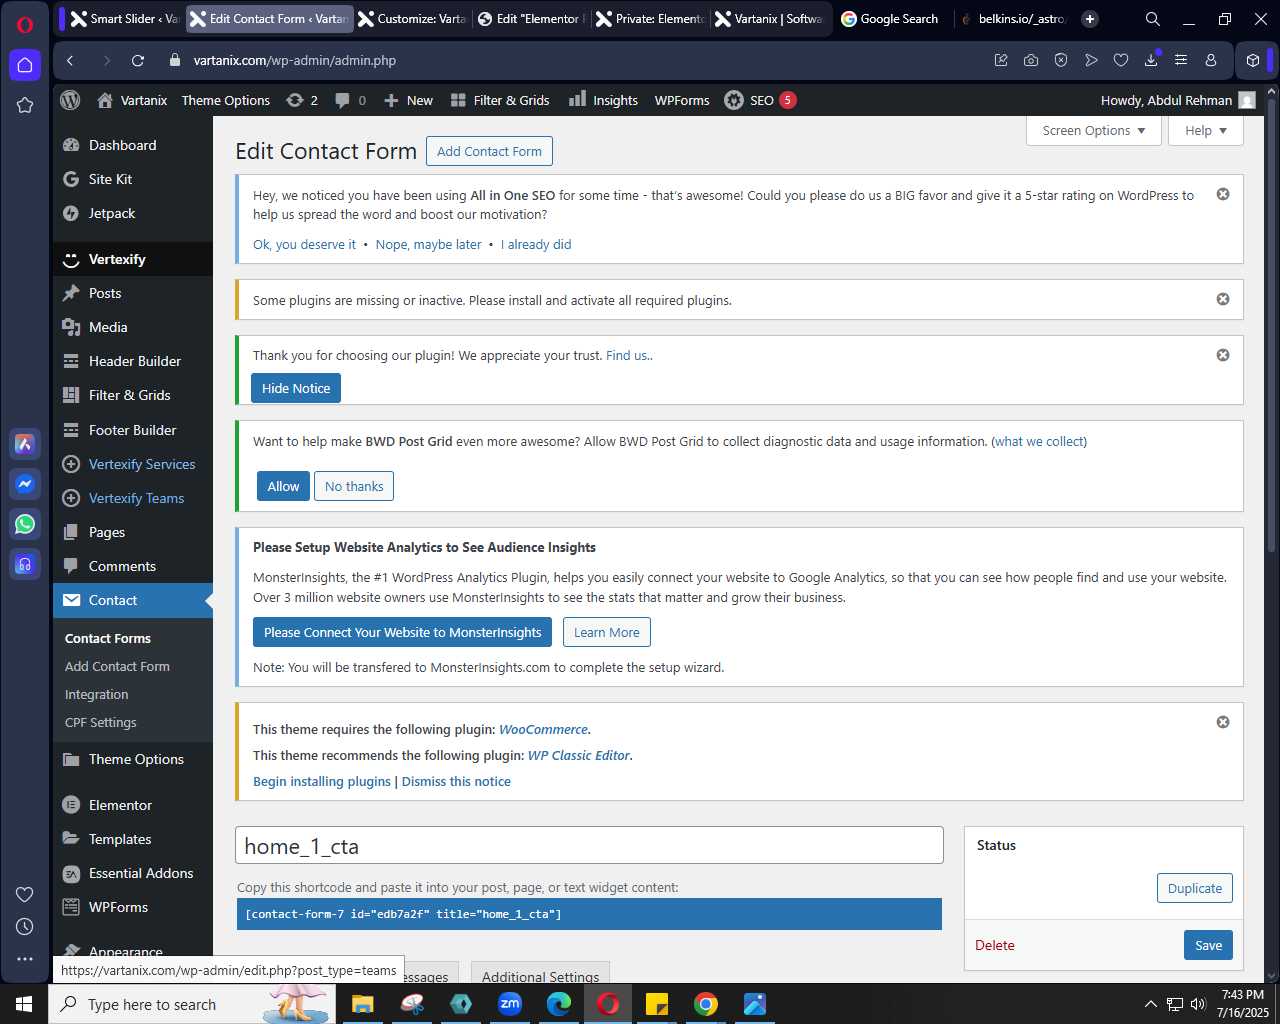Dismiss the All in One SEO notice
Image resolution: width=1280 pixels, height=1024 pixels.
coord(1223,194)
